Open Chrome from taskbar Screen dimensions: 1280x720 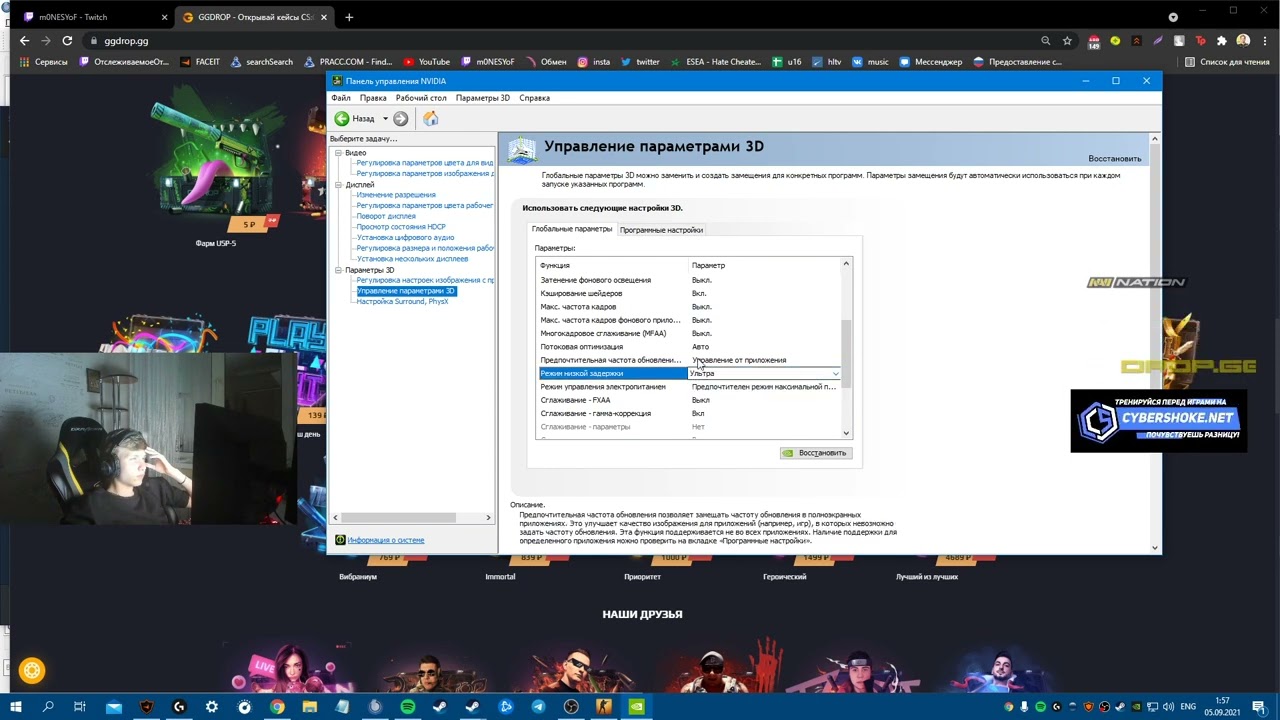277,707
